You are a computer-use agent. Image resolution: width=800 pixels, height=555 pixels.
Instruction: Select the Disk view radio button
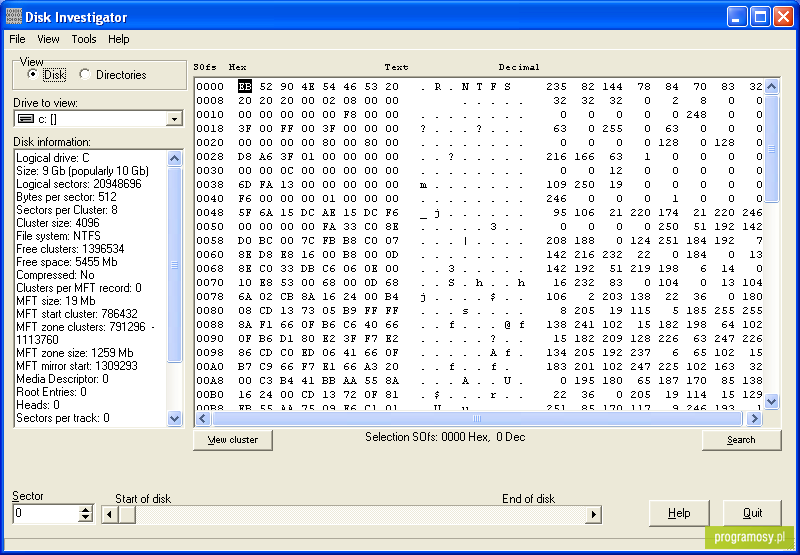34,74
